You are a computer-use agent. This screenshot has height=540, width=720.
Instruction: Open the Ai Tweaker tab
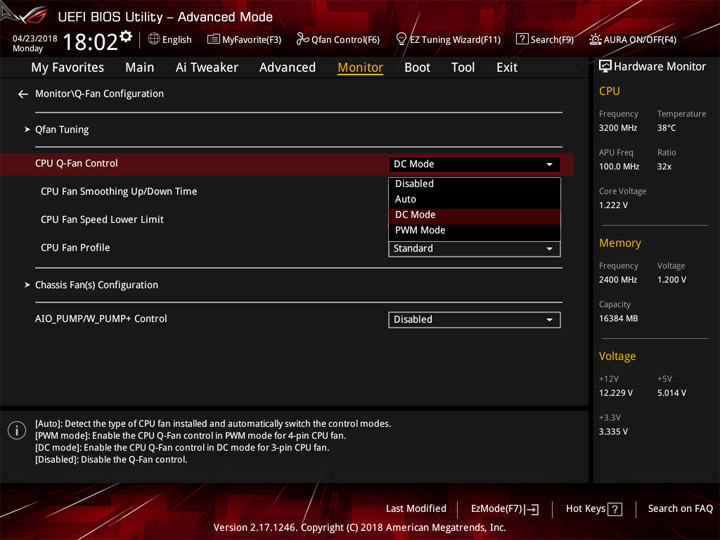tap(207, 68)
